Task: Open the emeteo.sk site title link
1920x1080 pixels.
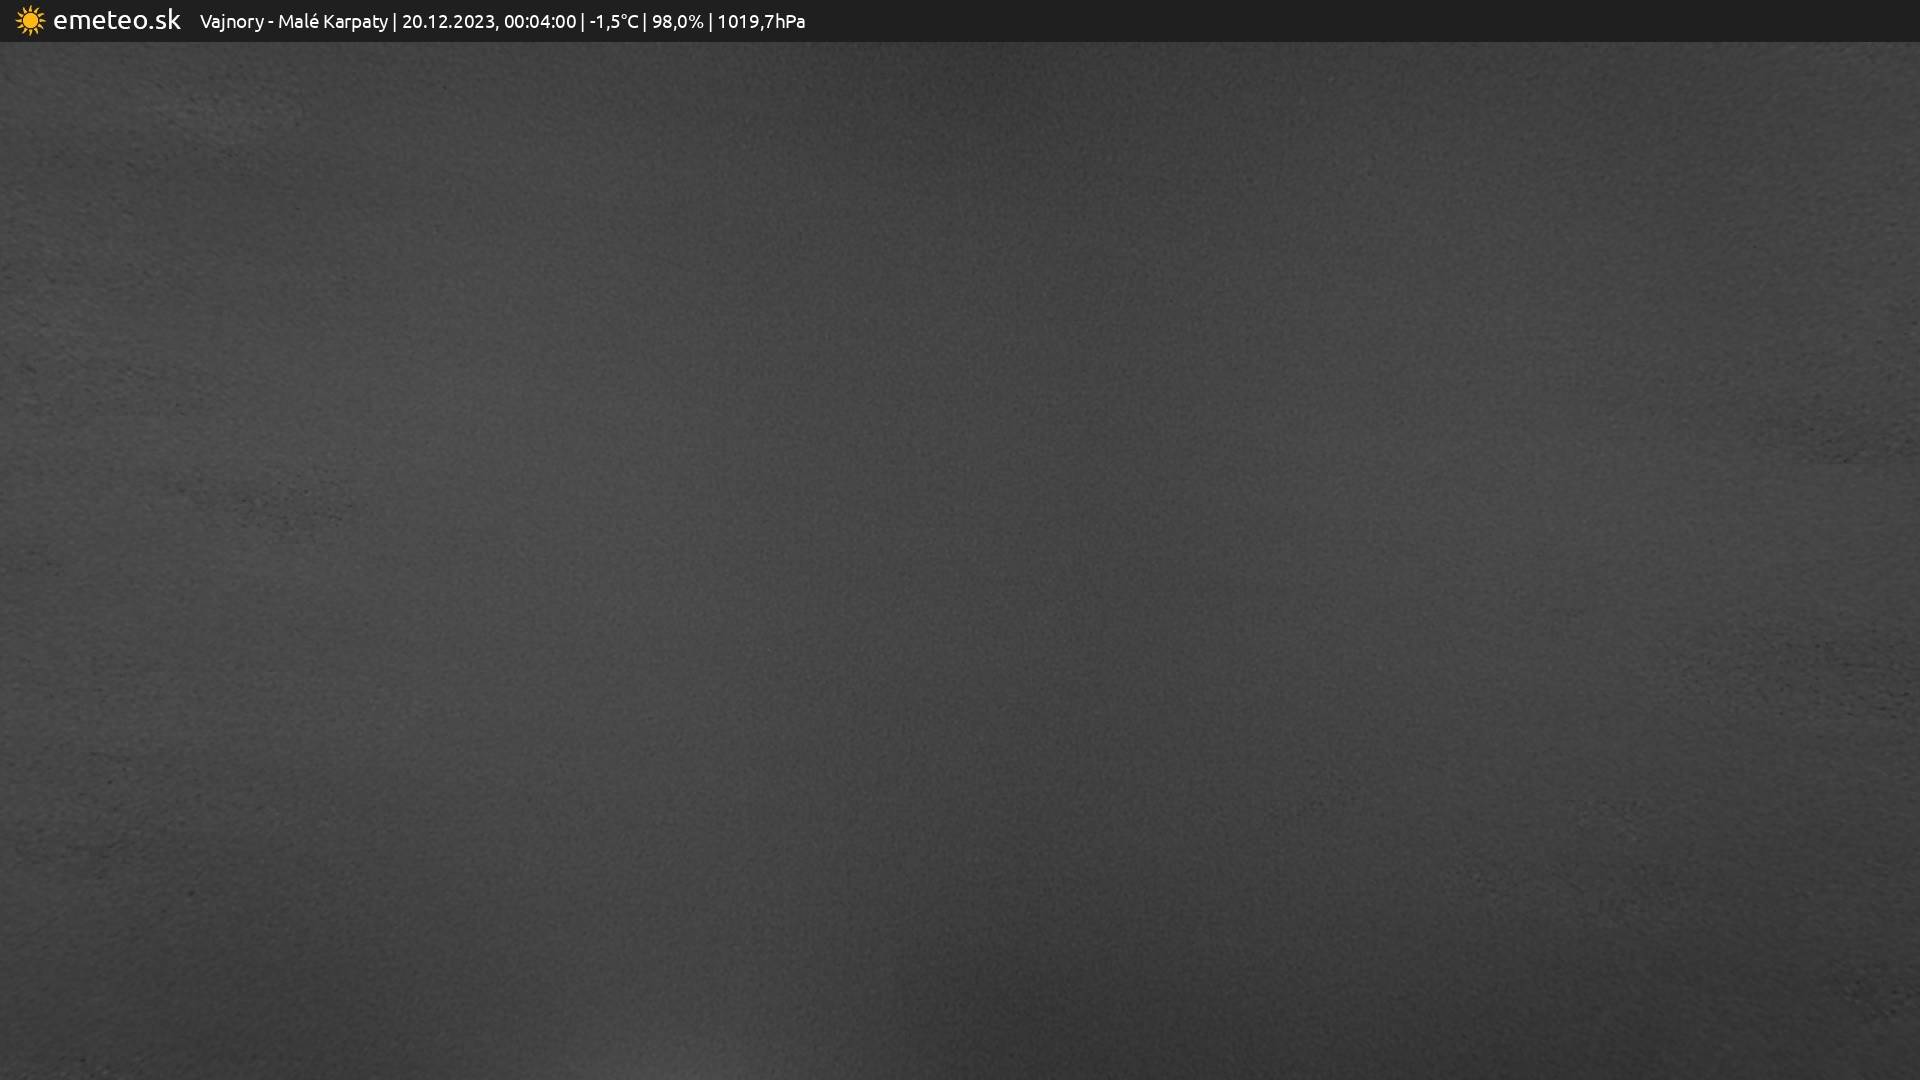Action: click(116, 20)
